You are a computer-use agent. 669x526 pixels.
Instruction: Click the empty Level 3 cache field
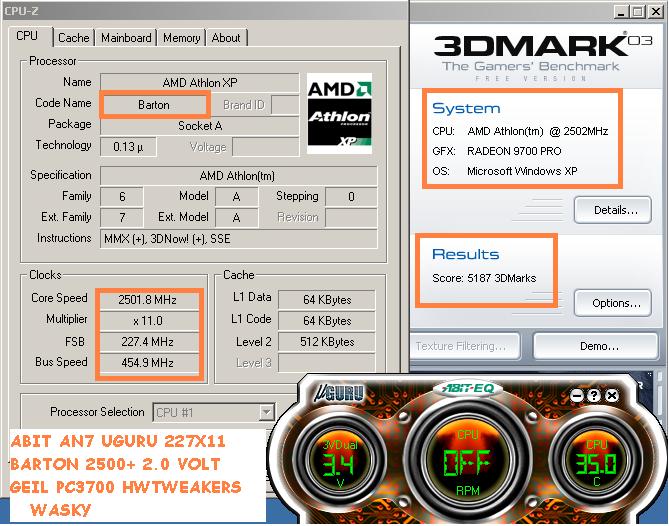[x=327, y=363]
